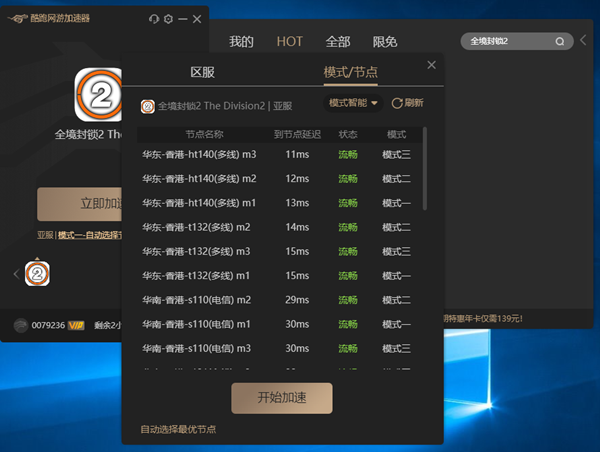The height and width of the screenshot is (452, 600).
Task: Close the mode/node dialog
Action: pyautogui.click(x=431, y=65)
